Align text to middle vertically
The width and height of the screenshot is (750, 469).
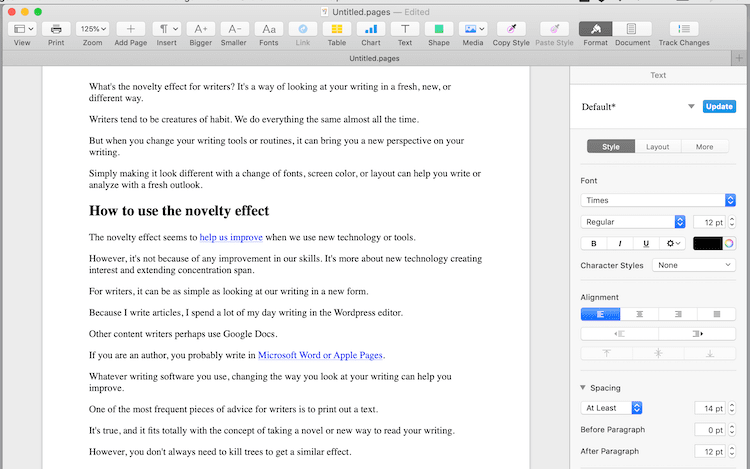pos(658,353)
